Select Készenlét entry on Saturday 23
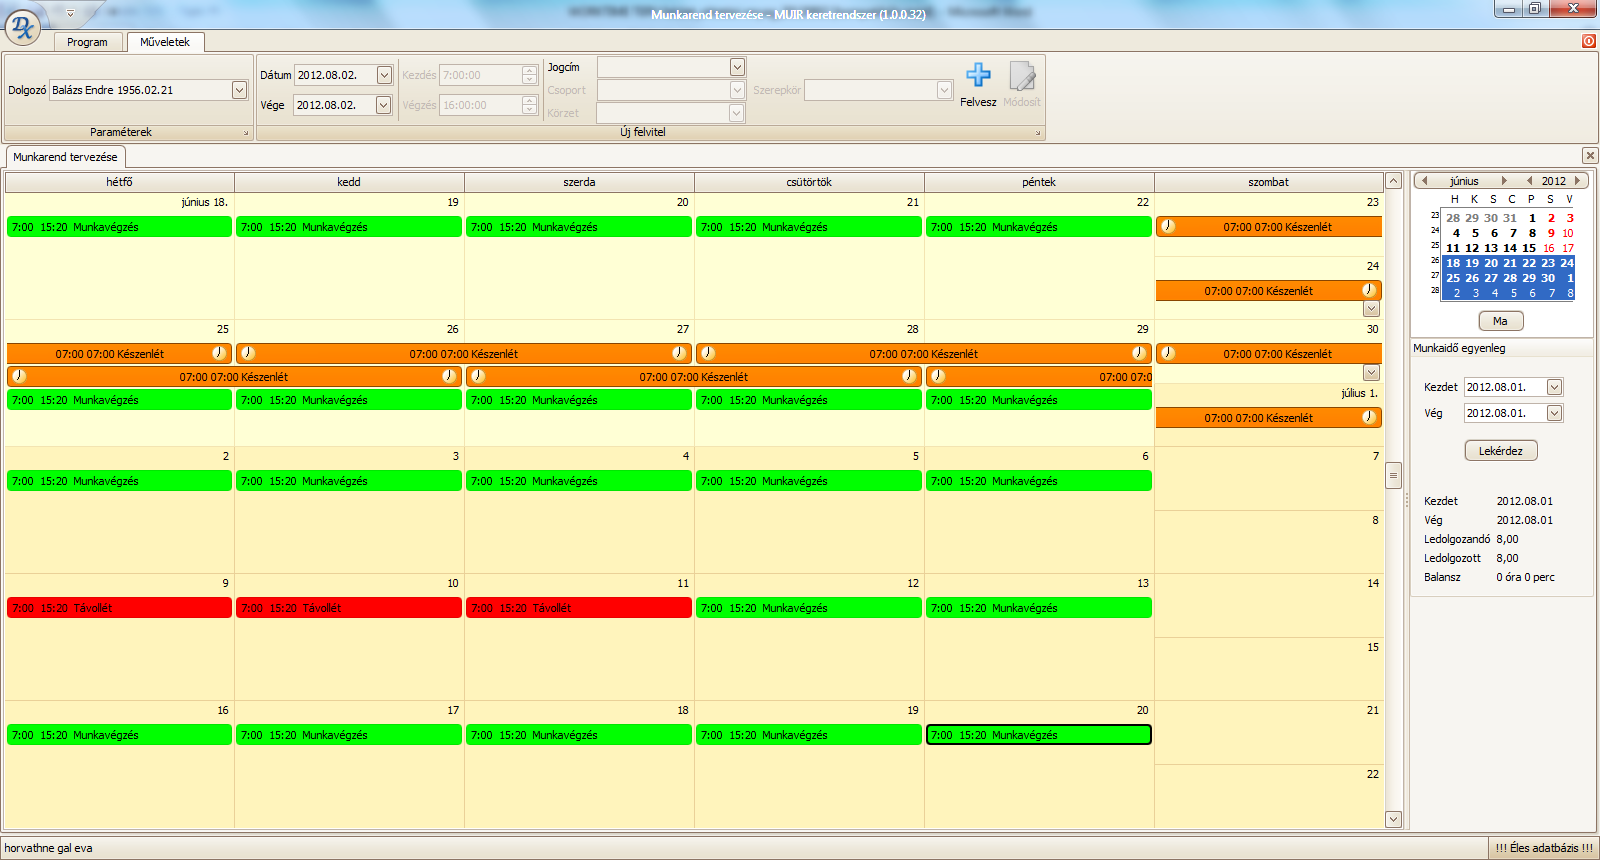1600x860 pixels. pyautogui.click(x=1269, y=227)
